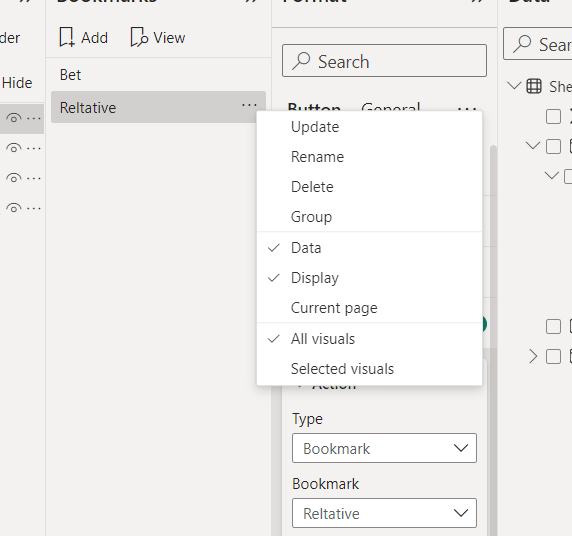The image size is (572, 536).
Task: Check the bottom field checkbox in Data pane
Action: (553, 356)
